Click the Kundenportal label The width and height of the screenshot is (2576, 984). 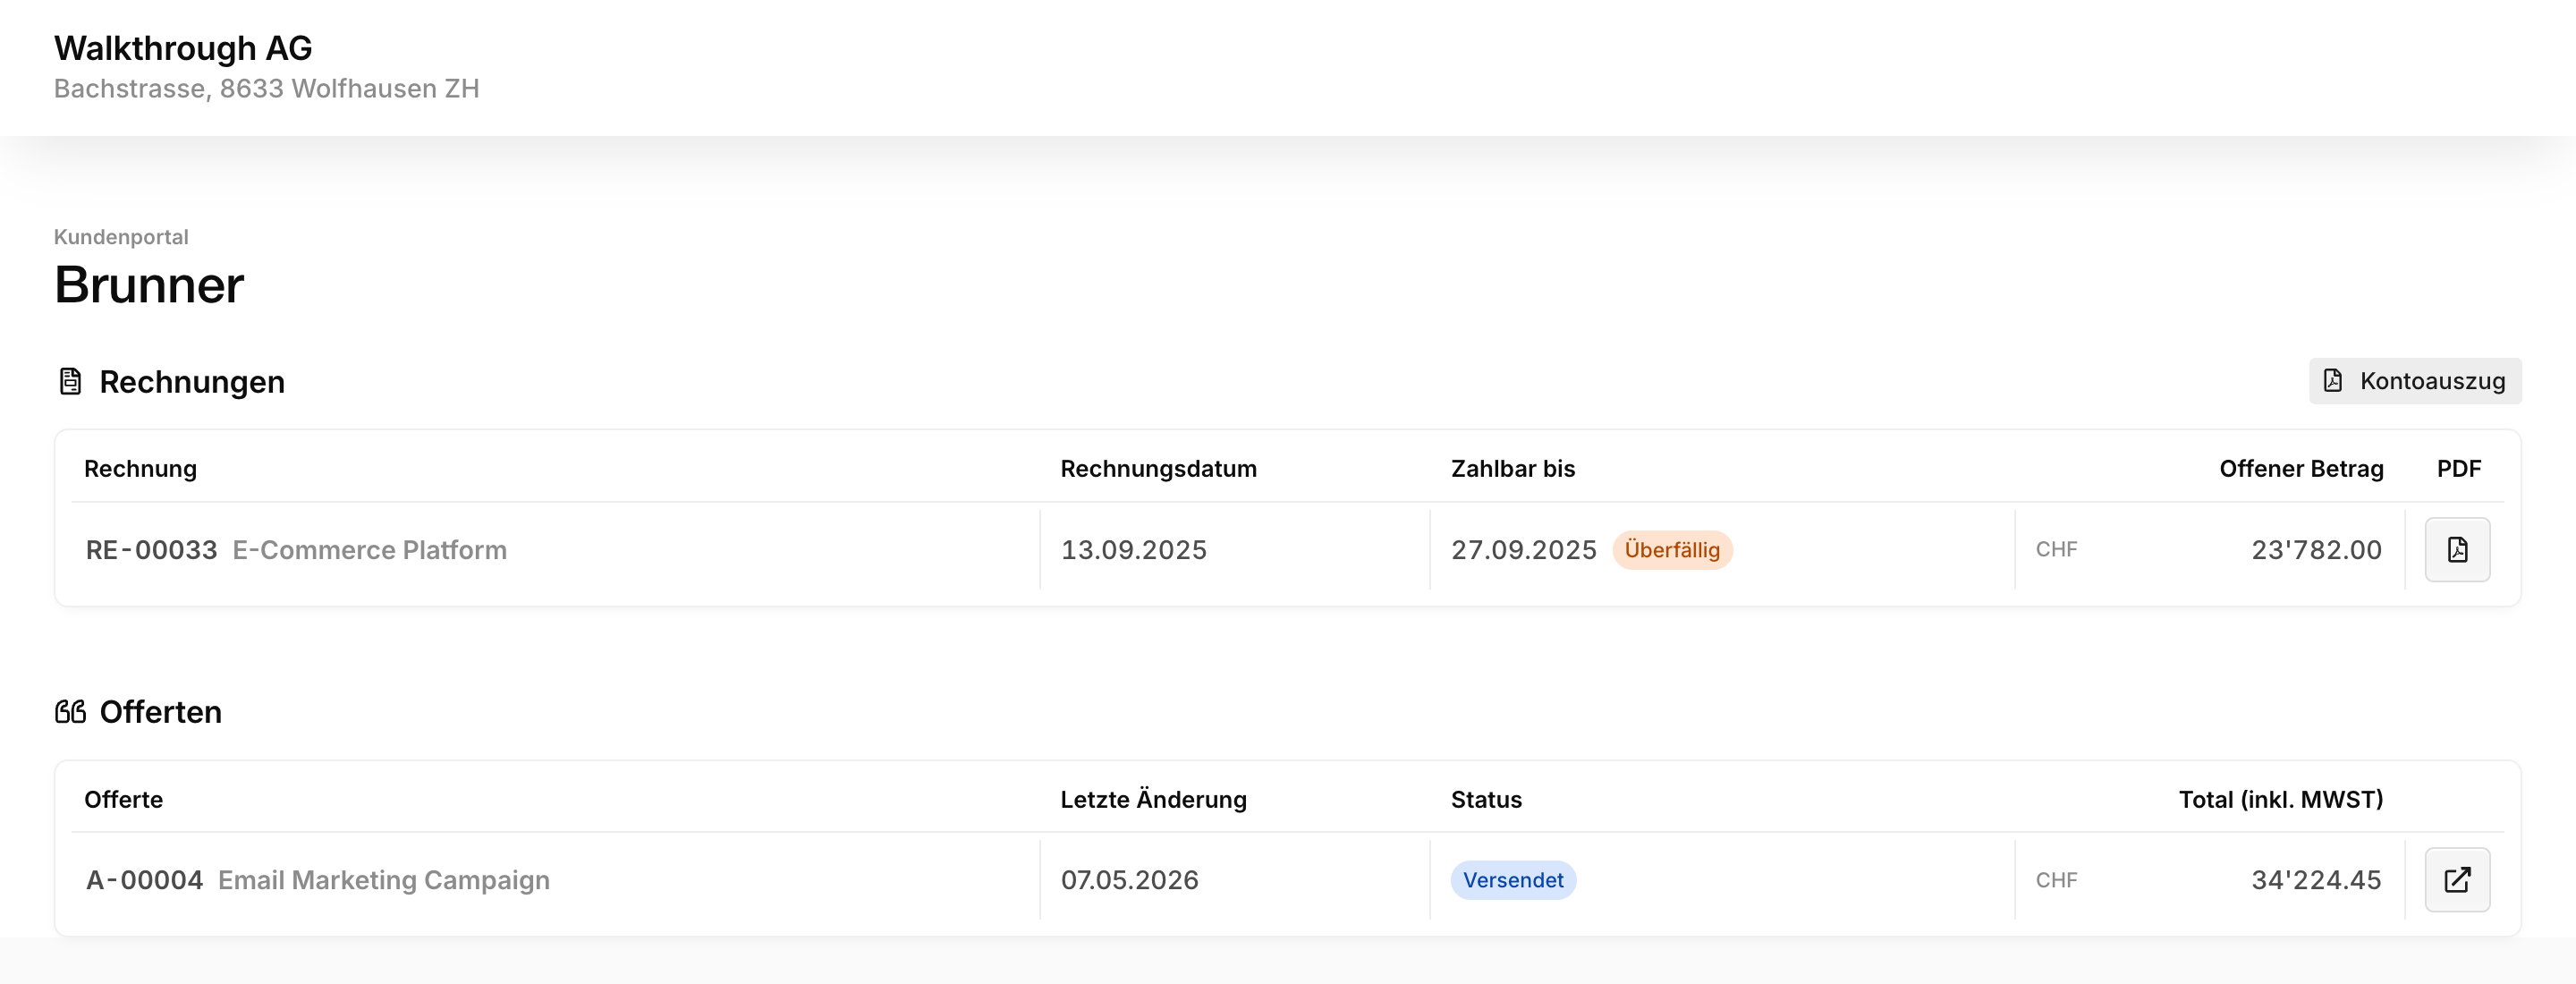[121, 237]
